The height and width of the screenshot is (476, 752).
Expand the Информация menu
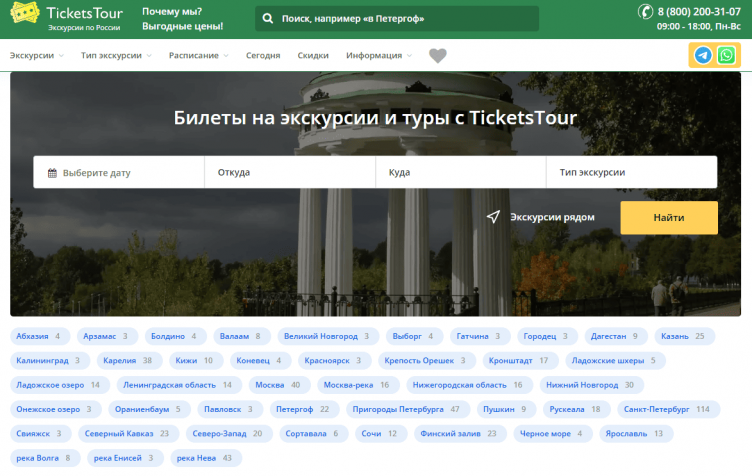tap(379, 56)
